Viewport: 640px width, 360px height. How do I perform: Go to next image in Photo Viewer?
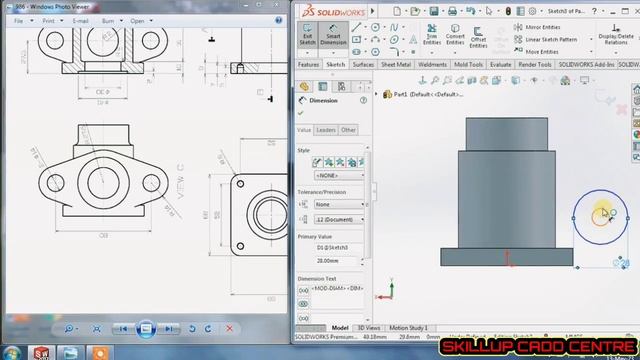[x=169, y=329]
